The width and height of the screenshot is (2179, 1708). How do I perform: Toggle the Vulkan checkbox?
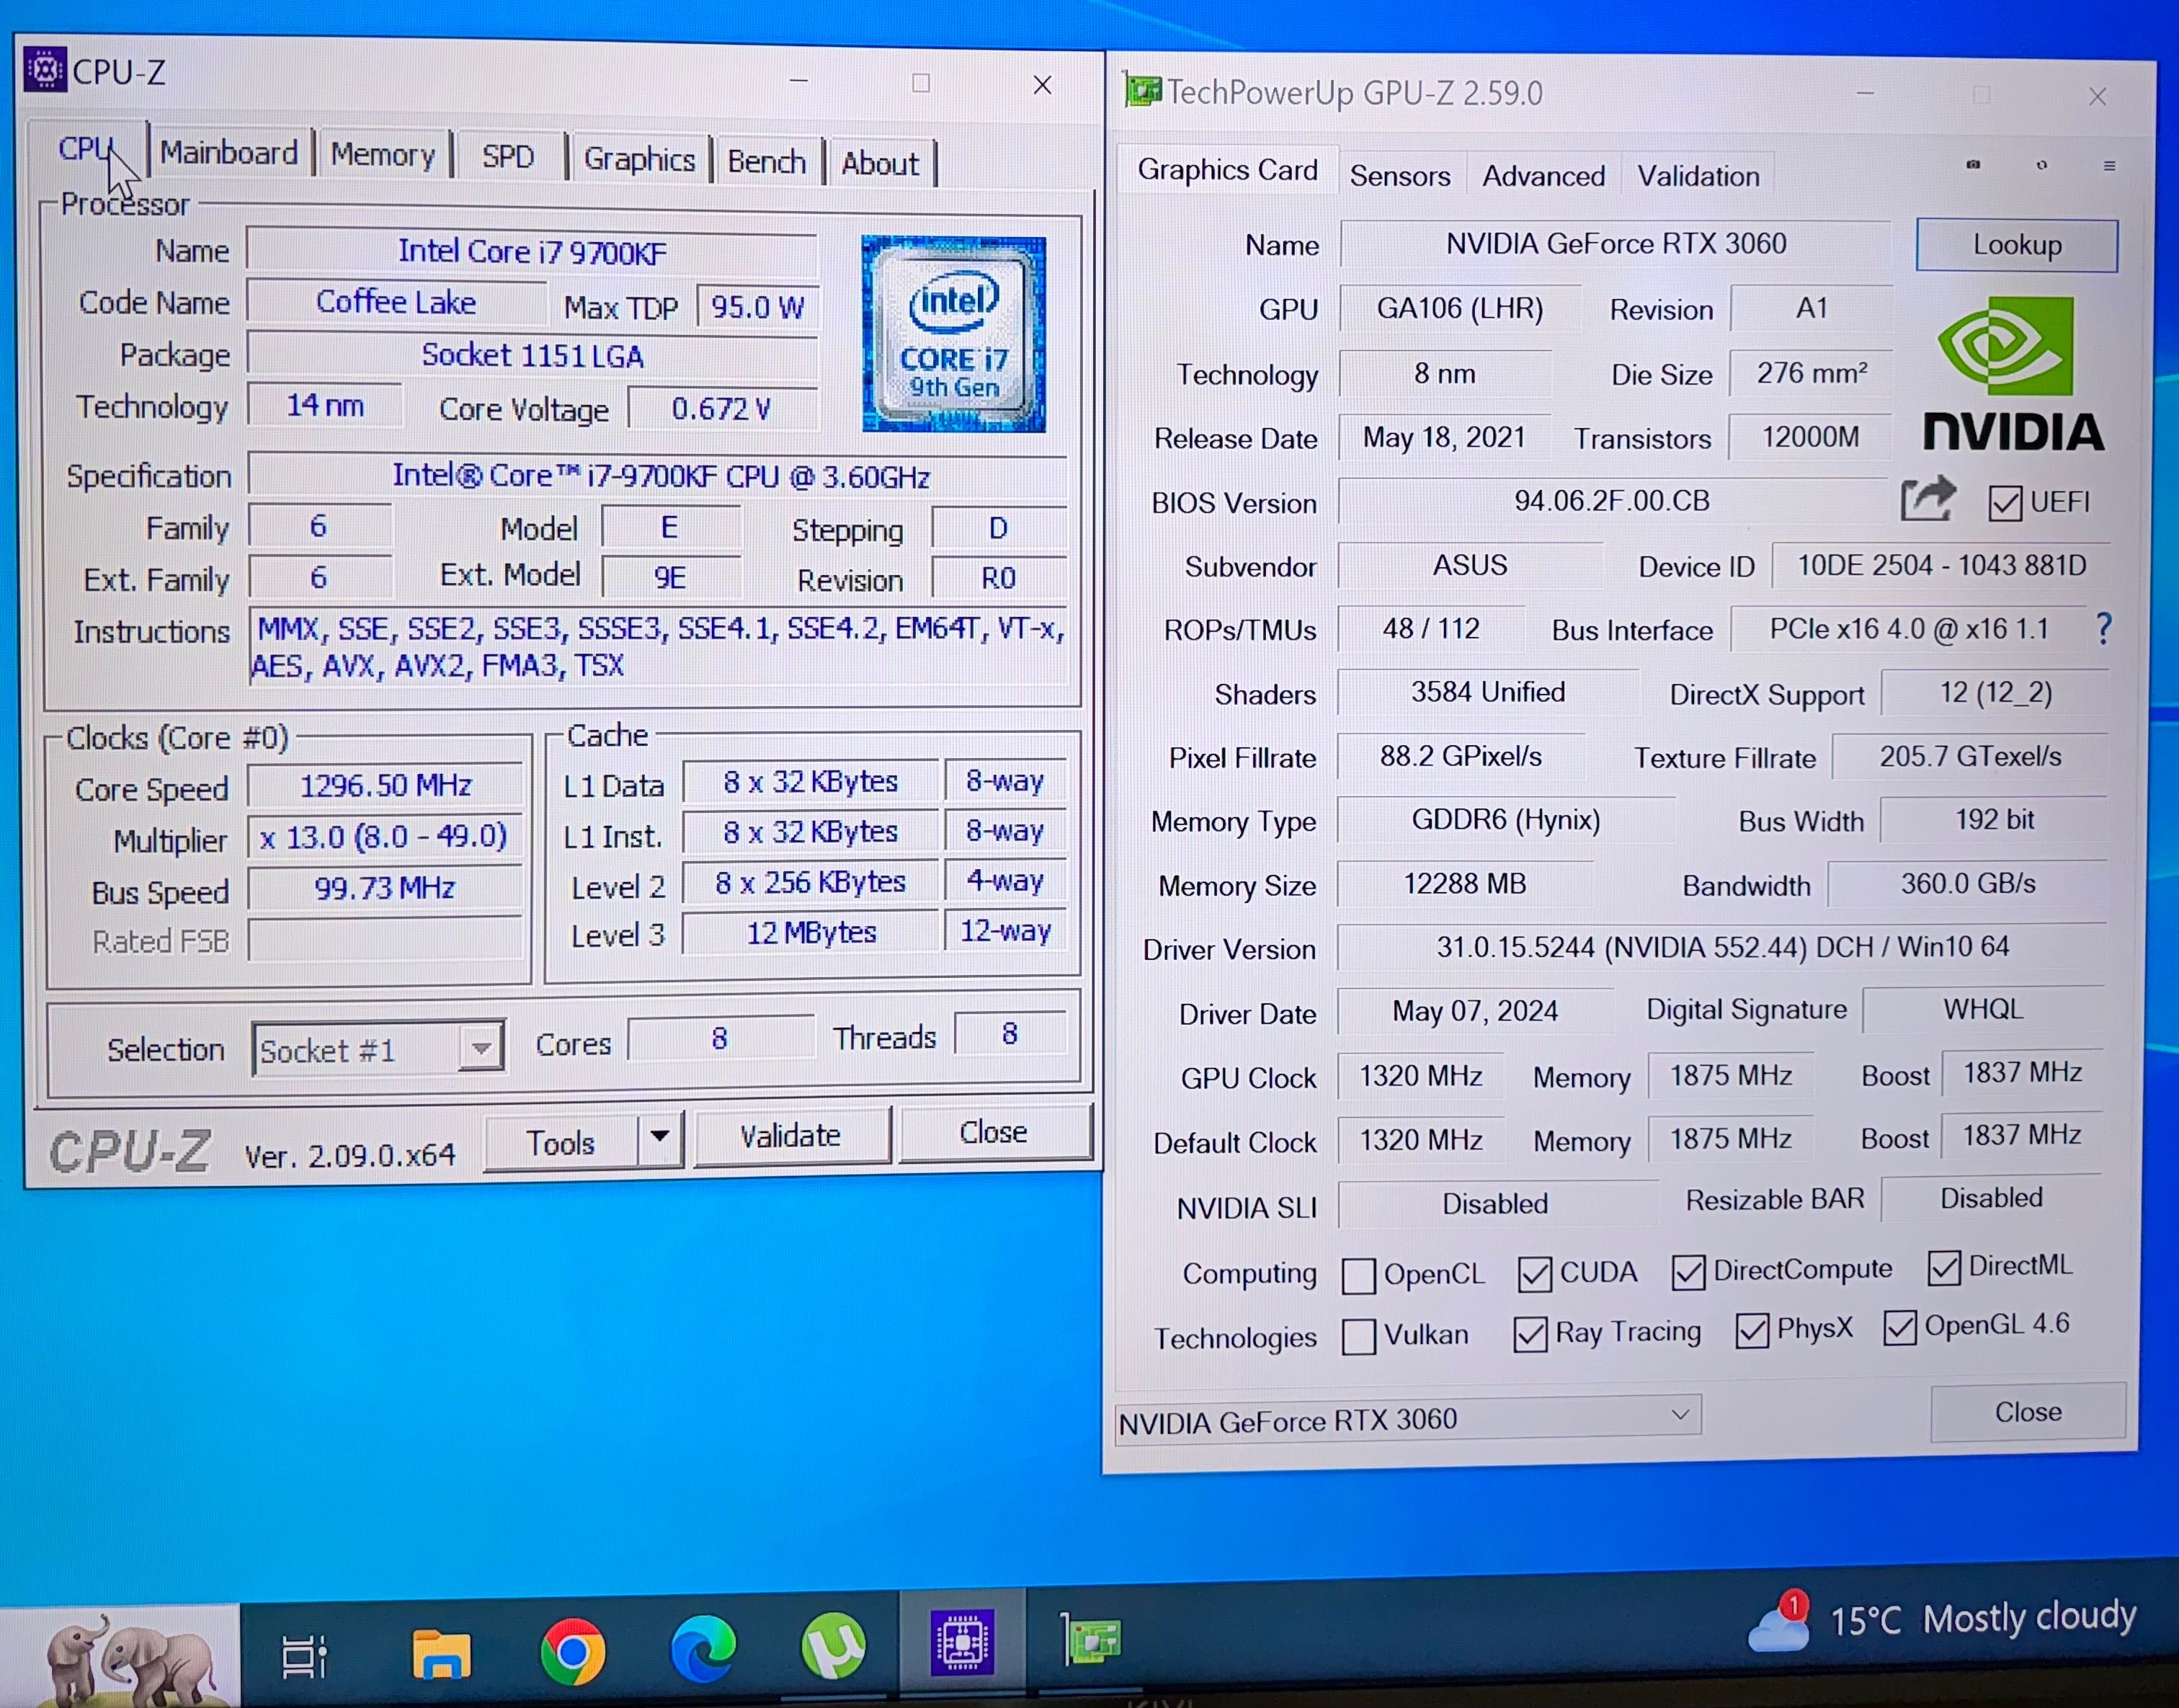1359,1337
